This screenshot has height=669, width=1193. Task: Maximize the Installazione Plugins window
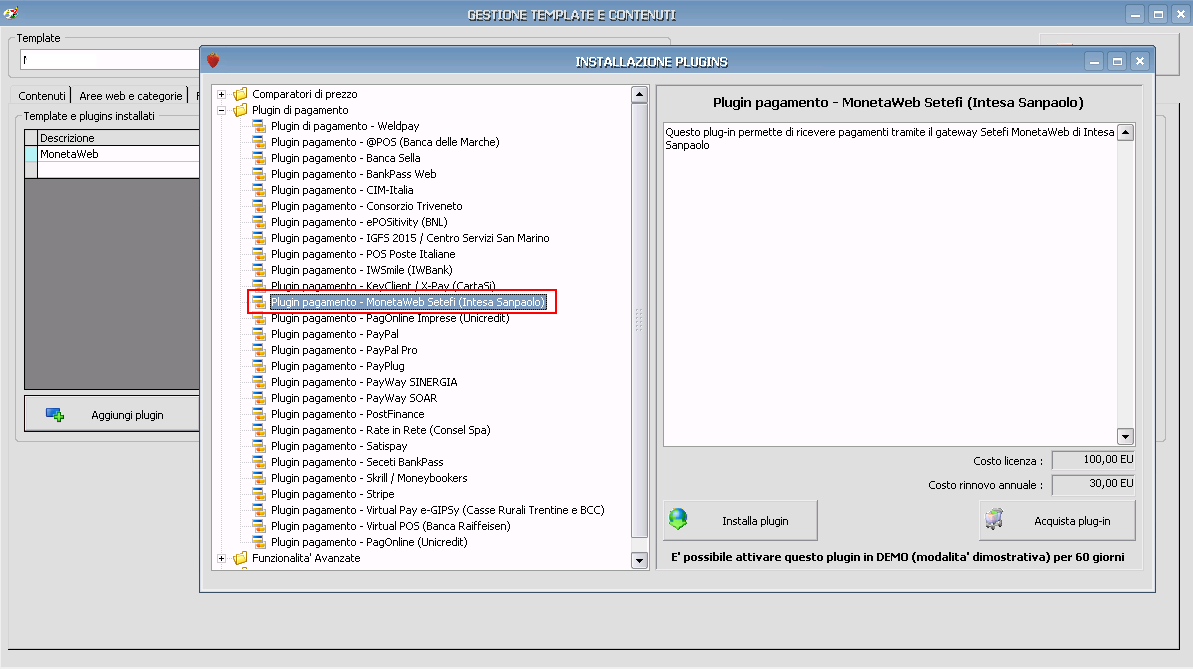coord(1117,62)
